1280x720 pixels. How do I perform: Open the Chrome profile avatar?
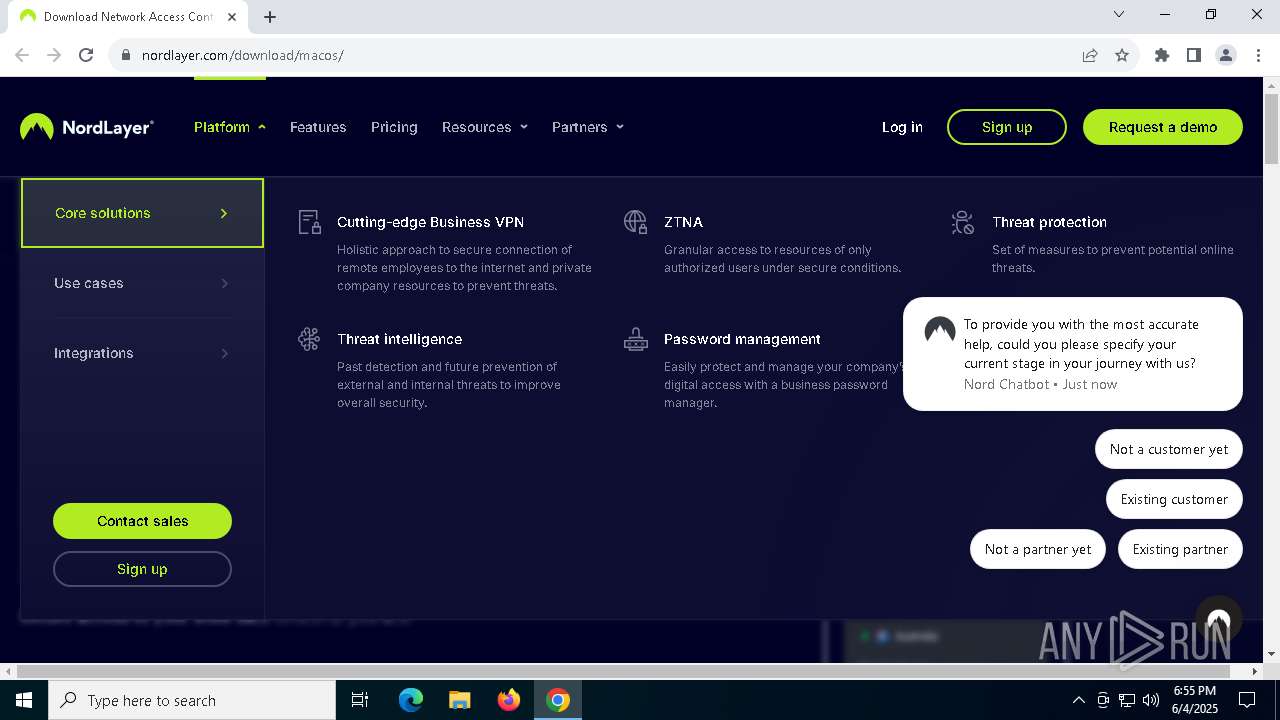(x=1226, y=55)
